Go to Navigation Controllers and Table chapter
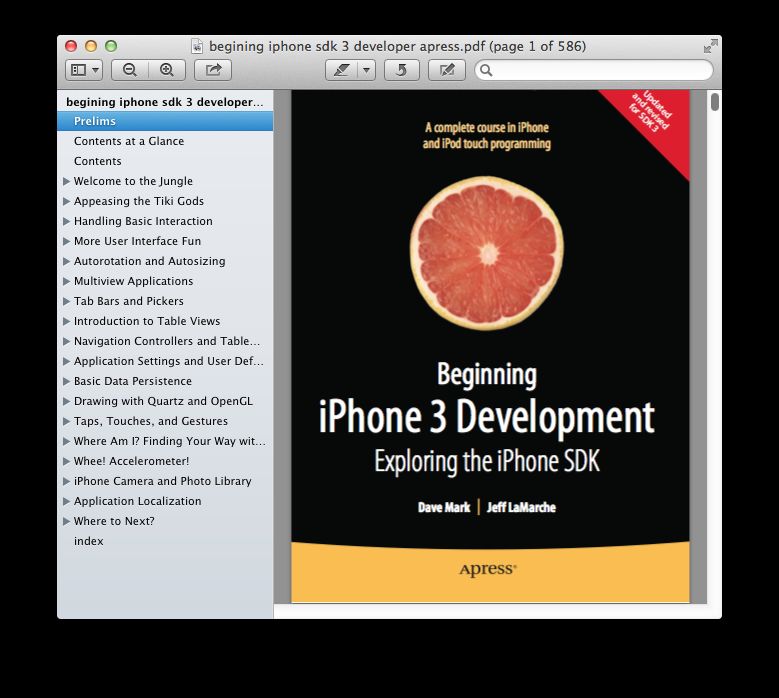Screen dimensions: 779x698 tap(166, 341)
